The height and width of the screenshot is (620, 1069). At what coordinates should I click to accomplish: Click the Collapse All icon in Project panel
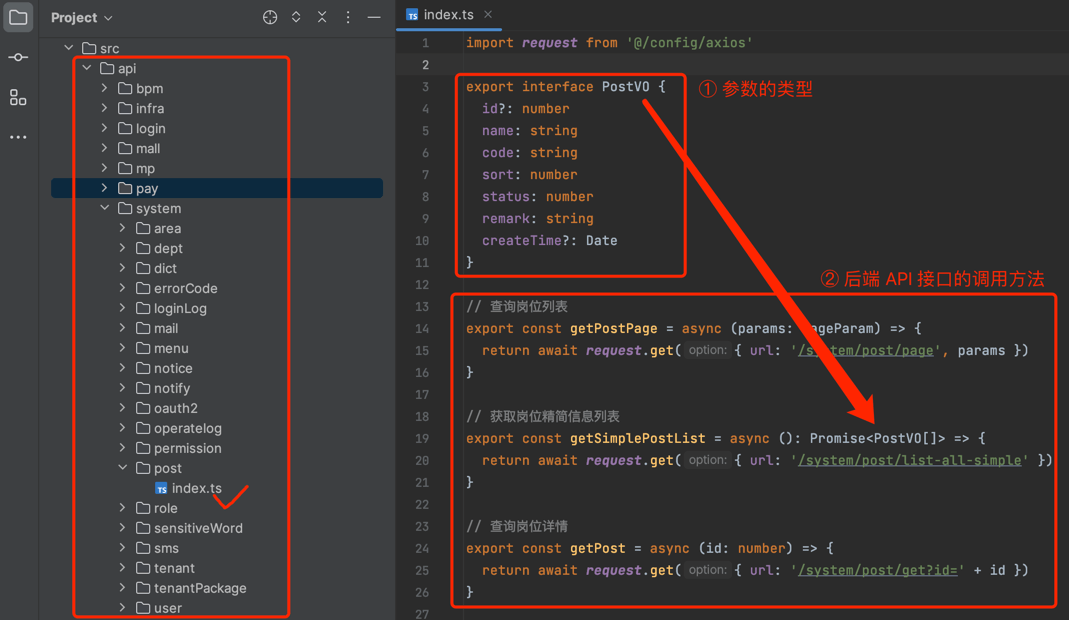[322, 17]
